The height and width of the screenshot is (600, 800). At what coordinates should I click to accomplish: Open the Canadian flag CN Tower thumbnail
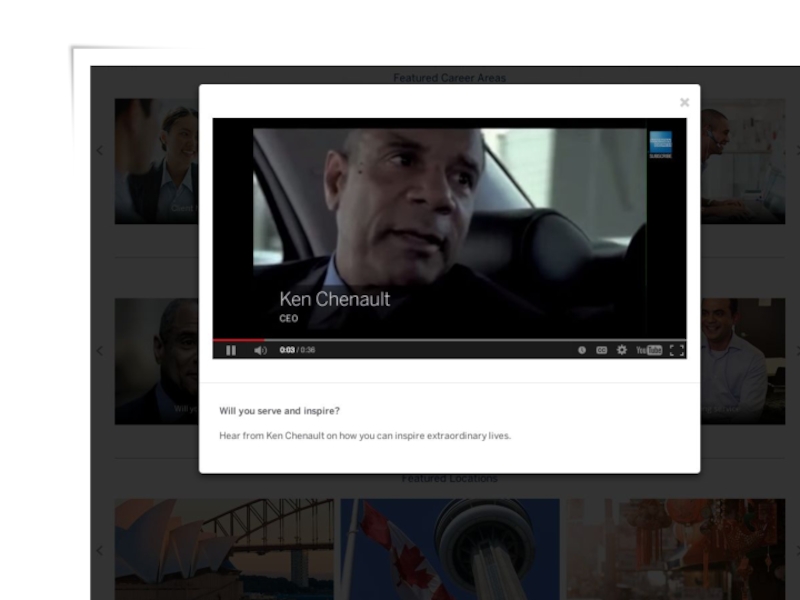(x=450, y=549)
